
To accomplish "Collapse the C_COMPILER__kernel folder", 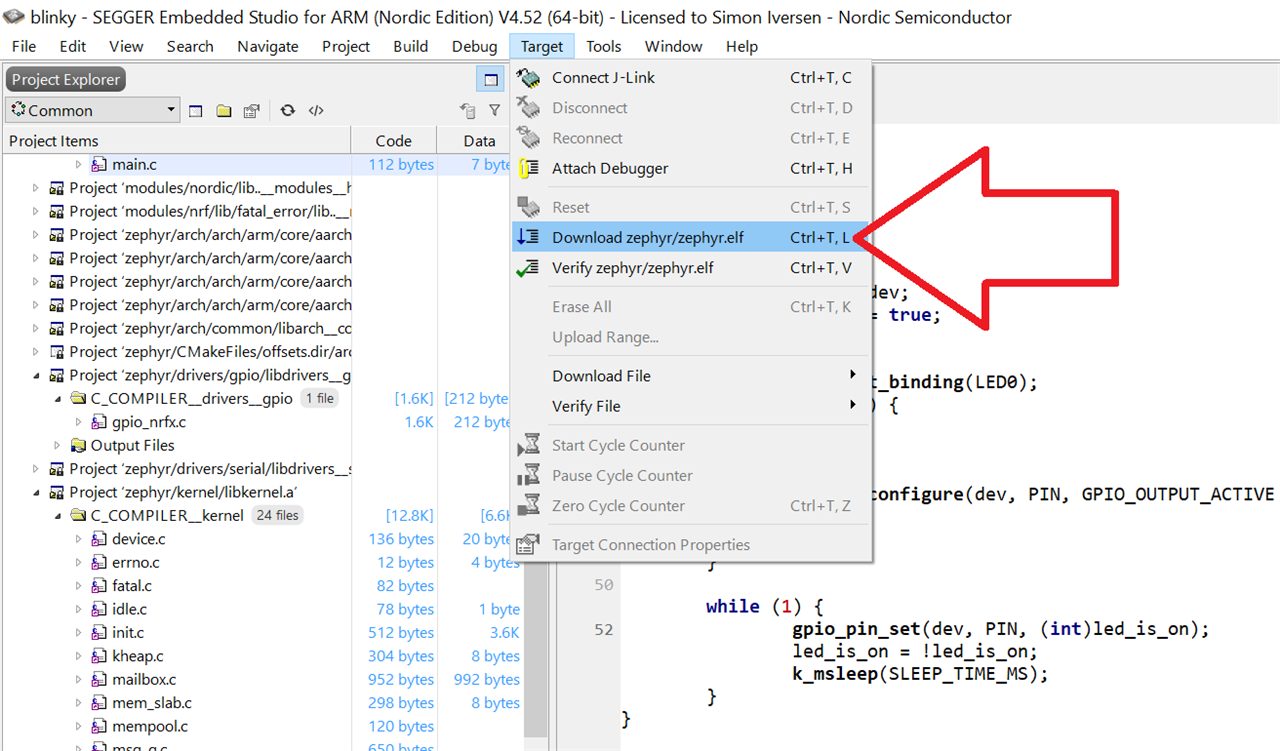I will coord(57,516).
